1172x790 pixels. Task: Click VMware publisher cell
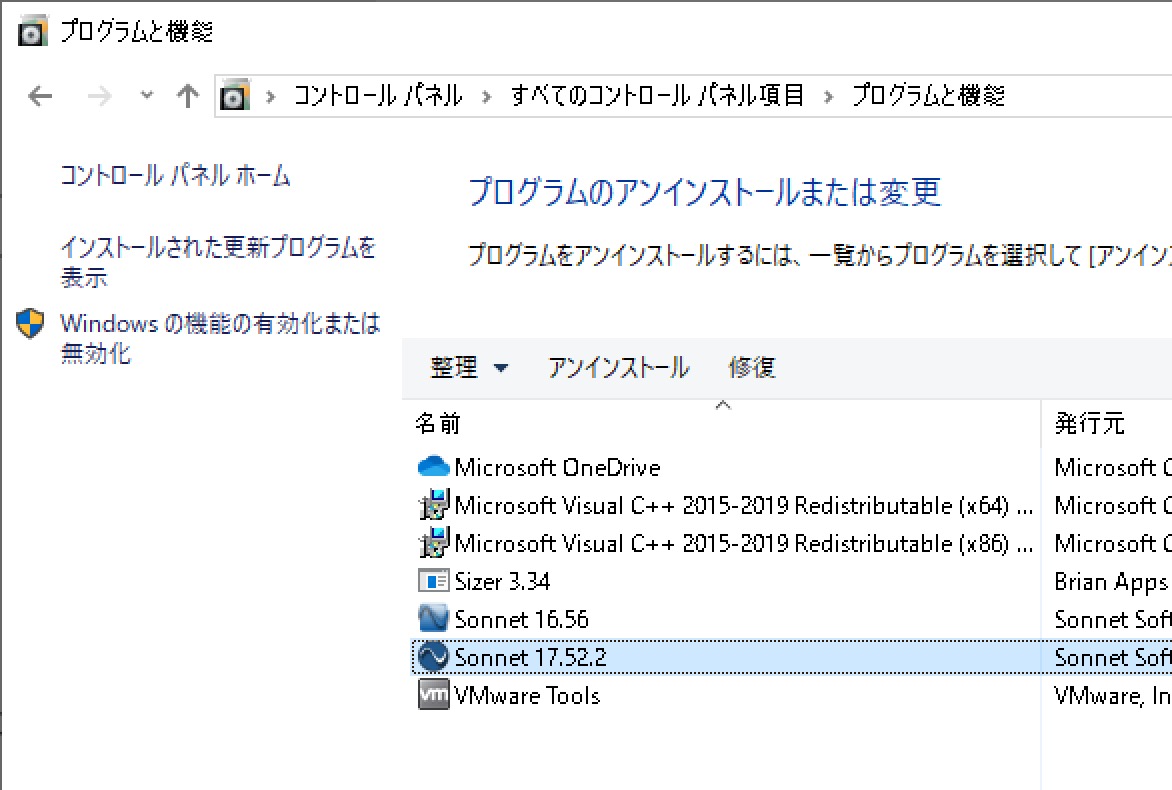point(1112,696)
